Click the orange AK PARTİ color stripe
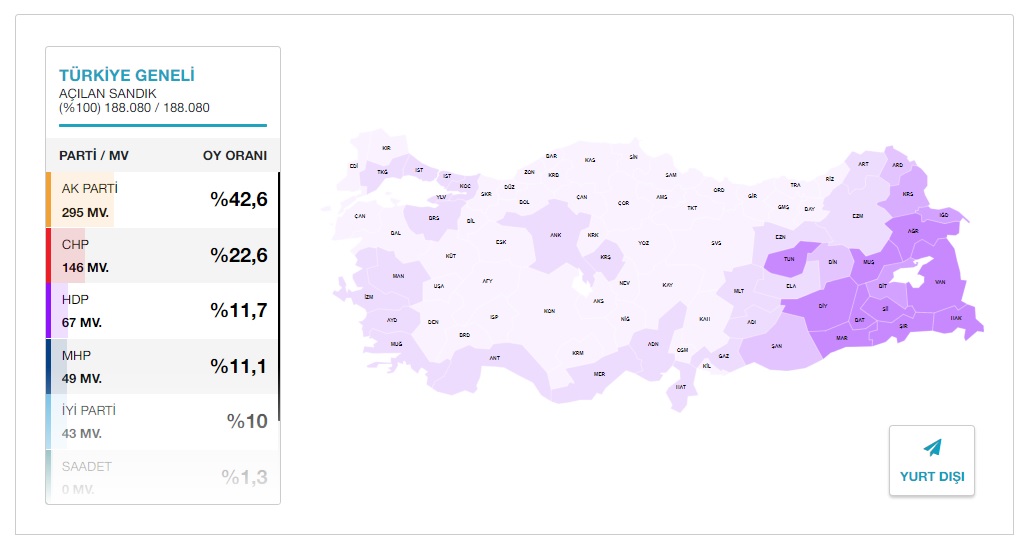This screenshot has width=1025, height=548. pos(48,199)
